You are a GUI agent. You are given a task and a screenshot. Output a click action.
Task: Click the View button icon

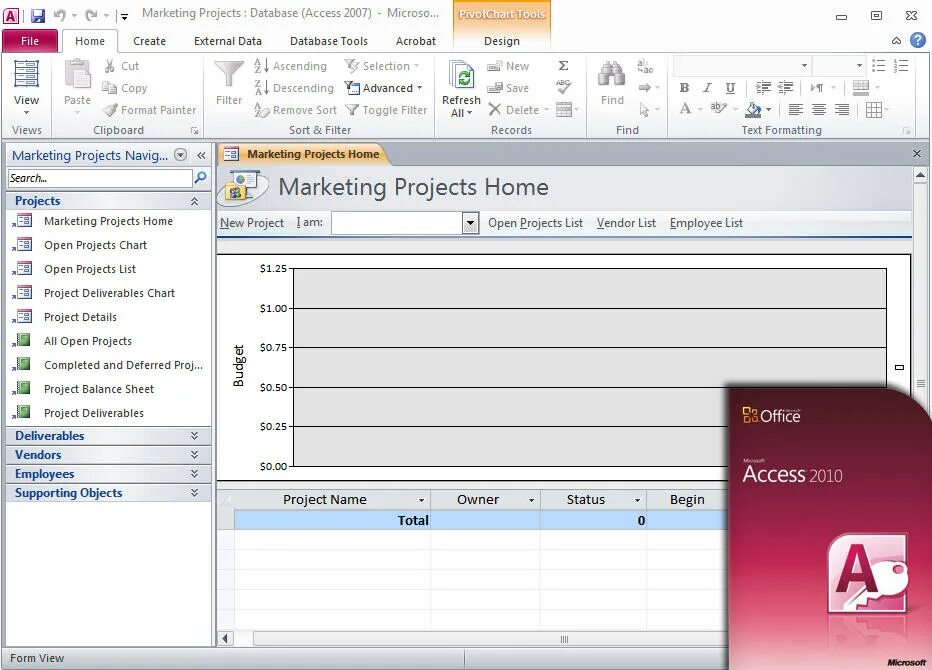tap(27, 74)
